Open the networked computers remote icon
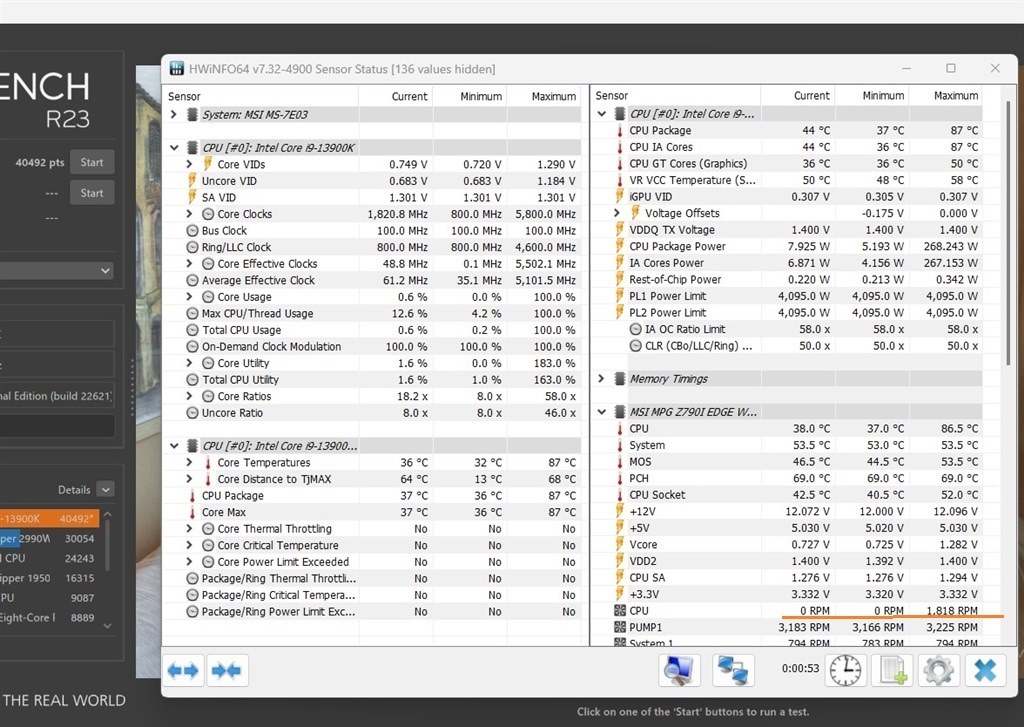This screenshot has width=1024, height=727. 733,670
